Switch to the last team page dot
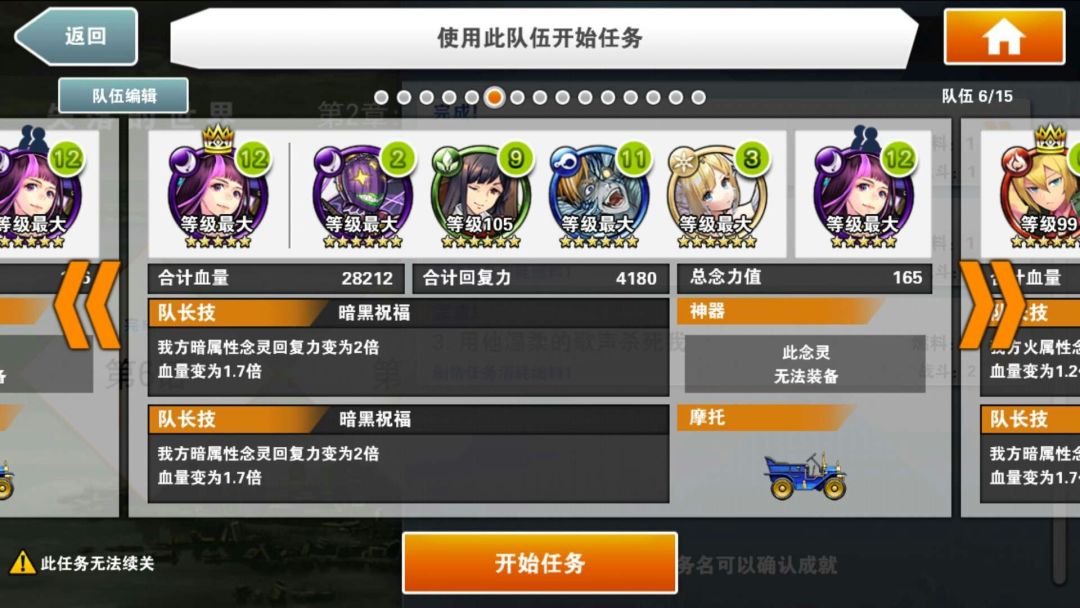This screenshot has height=608, width=1080. tap(698, 98)
